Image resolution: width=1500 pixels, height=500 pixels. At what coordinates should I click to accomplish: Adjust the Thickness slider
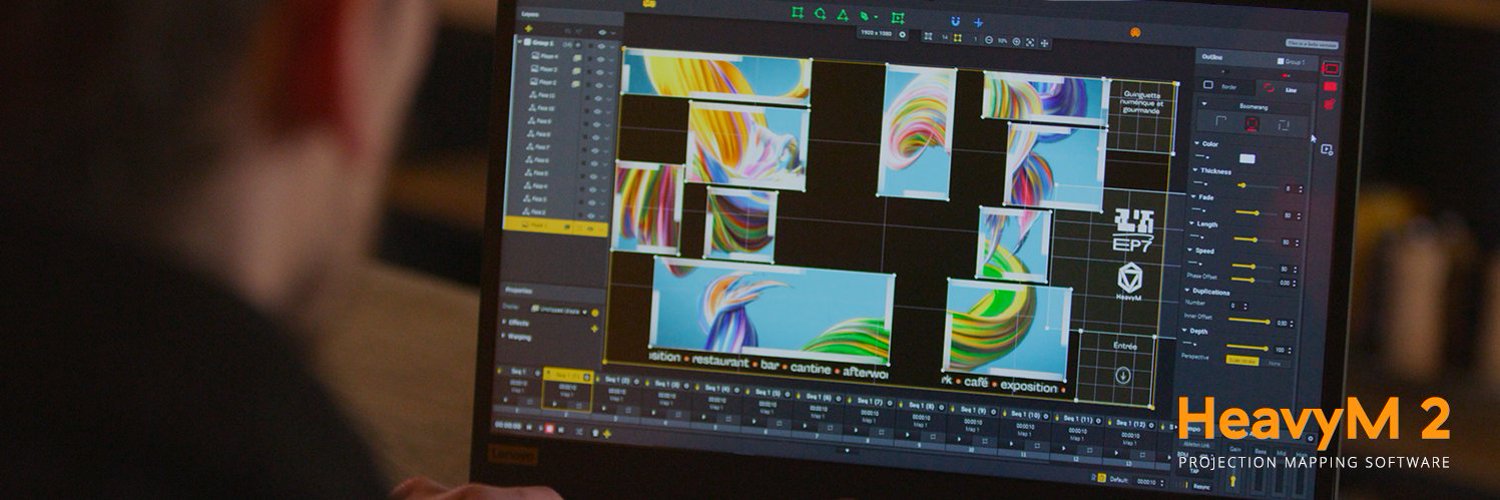tap(1258, 186)
